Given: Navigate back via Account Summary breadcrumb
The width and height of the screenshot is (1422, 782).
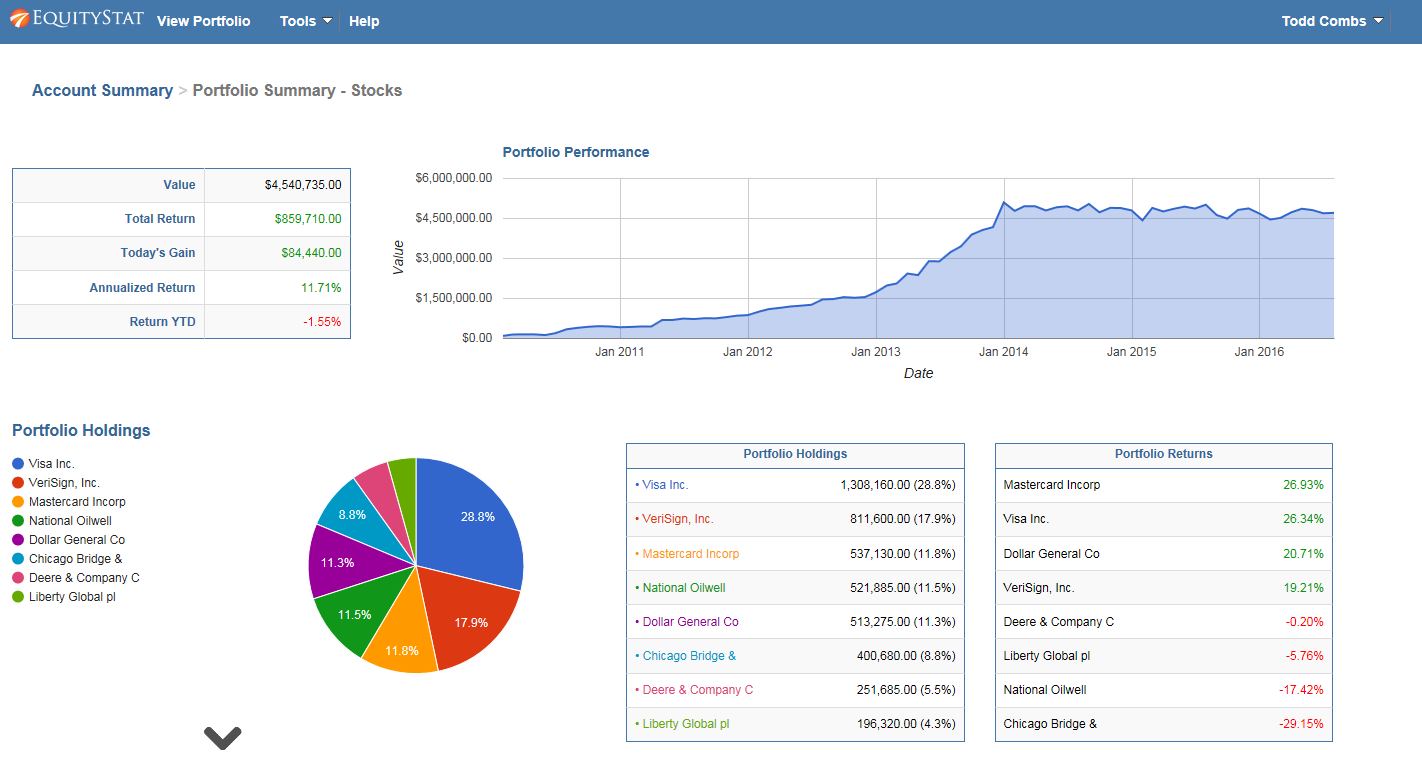Looking at the screenshot, I should [102, 90].
